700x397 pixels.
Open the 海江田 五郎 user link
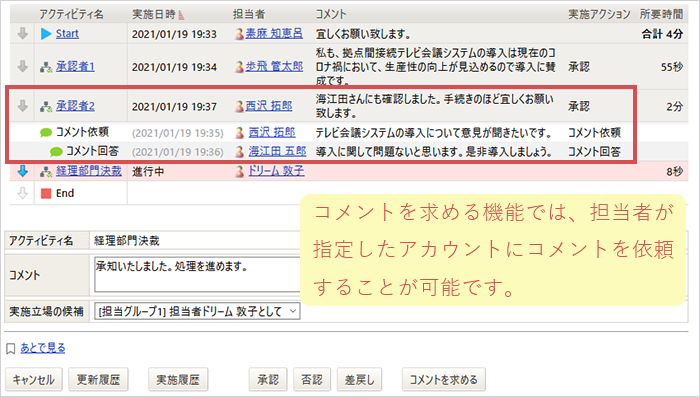click(x=277, y=151)
